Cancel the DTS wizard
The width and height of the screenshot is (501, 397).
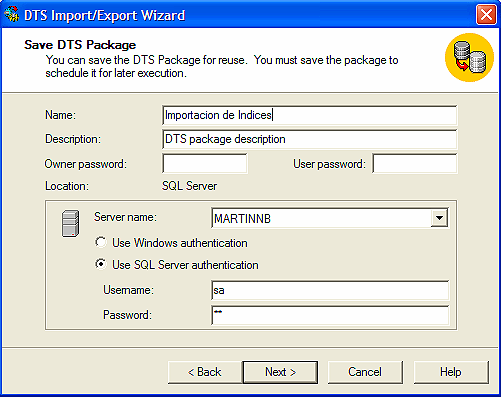[365, 372]
